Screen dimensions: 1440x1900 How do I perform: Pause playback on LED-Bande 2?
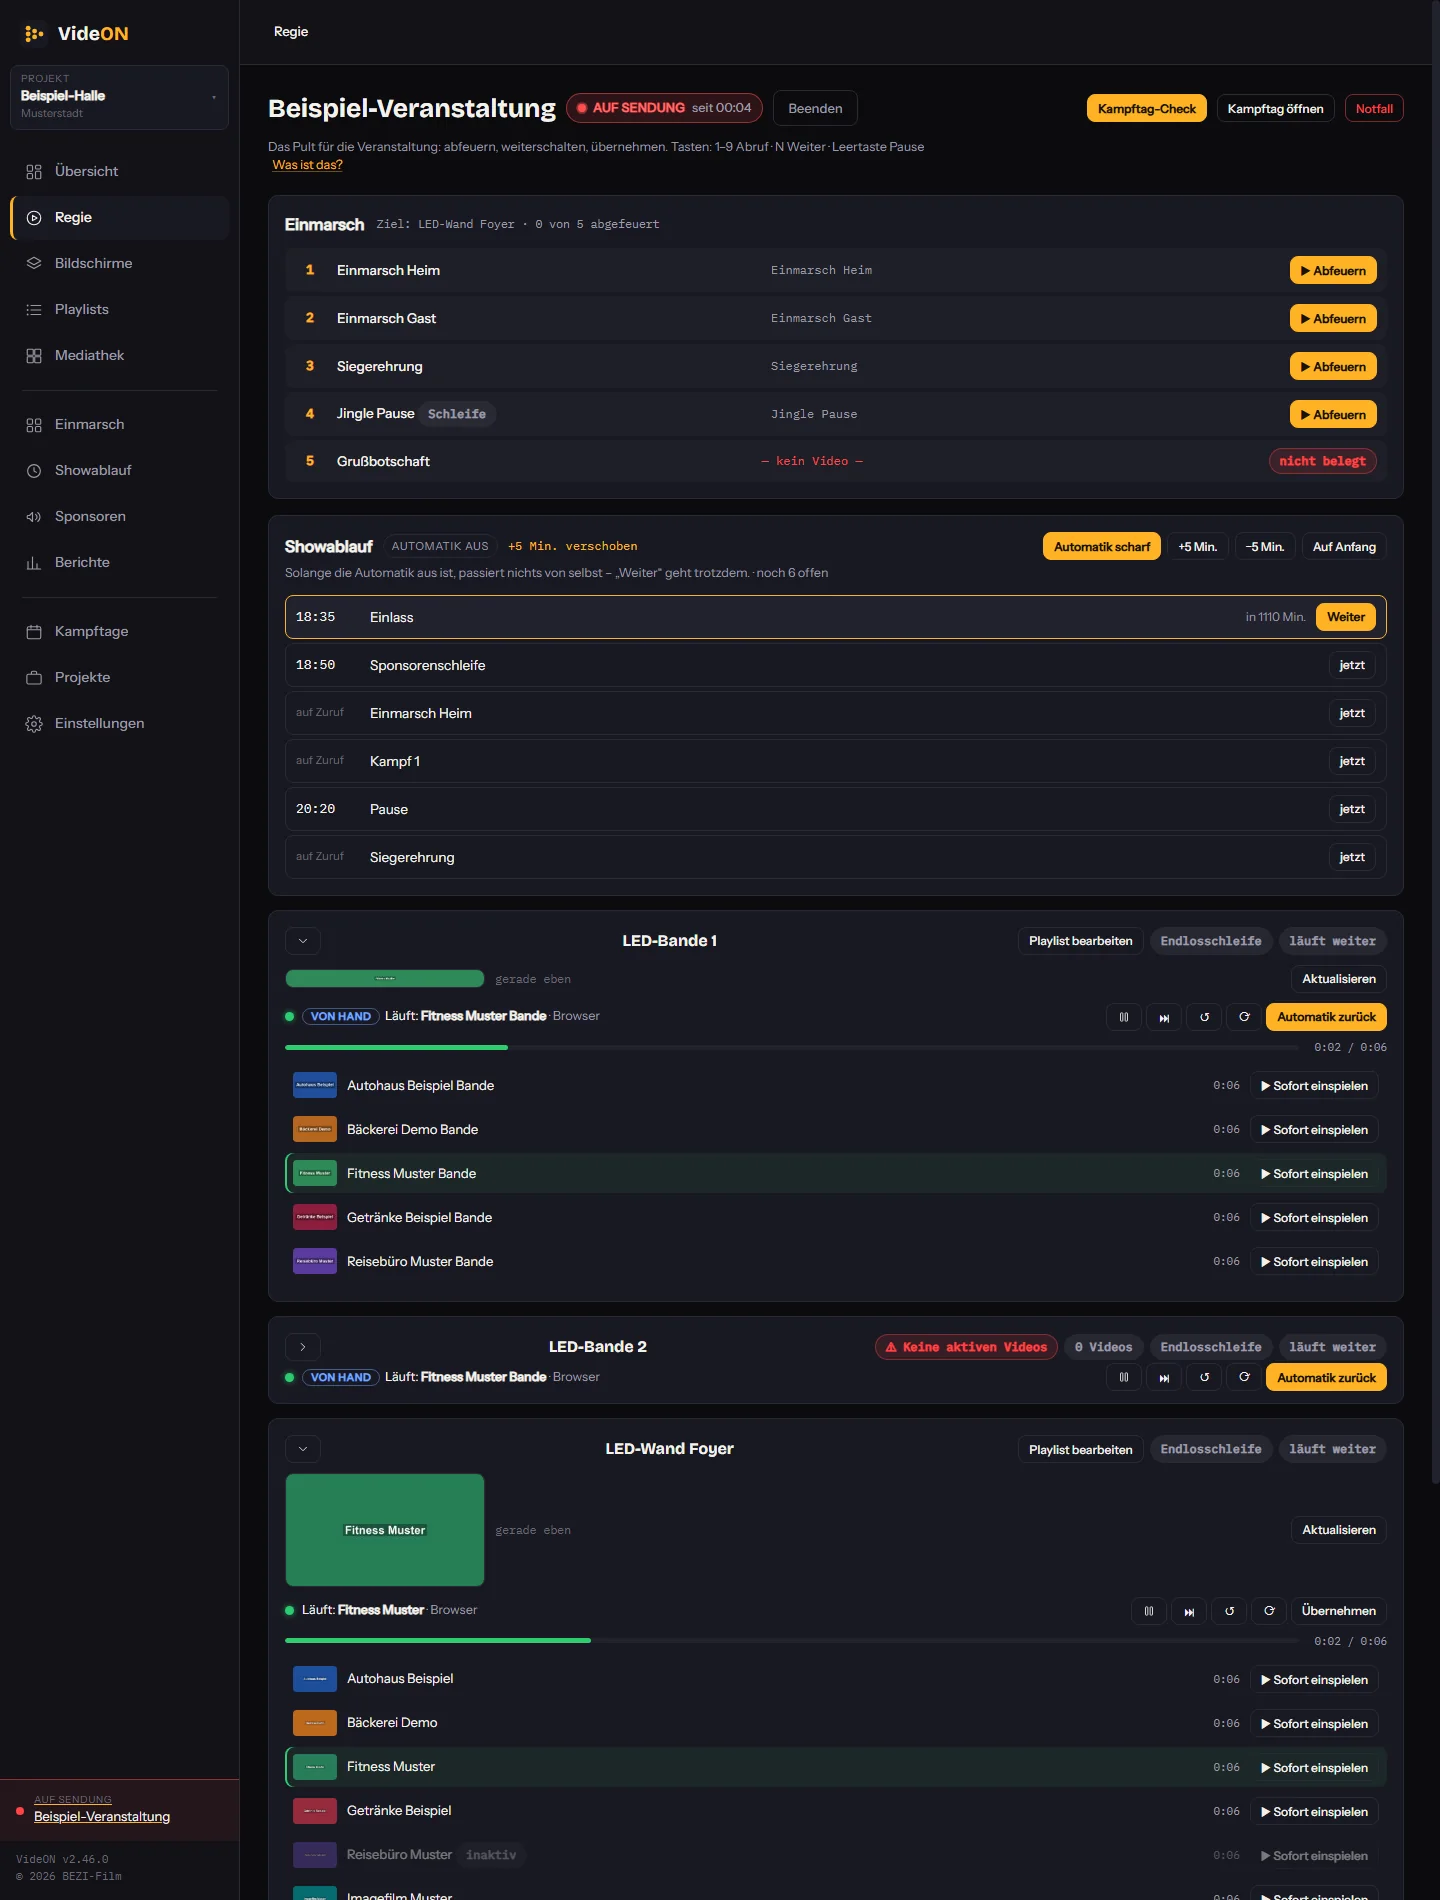click(x=1124, y=1377)
